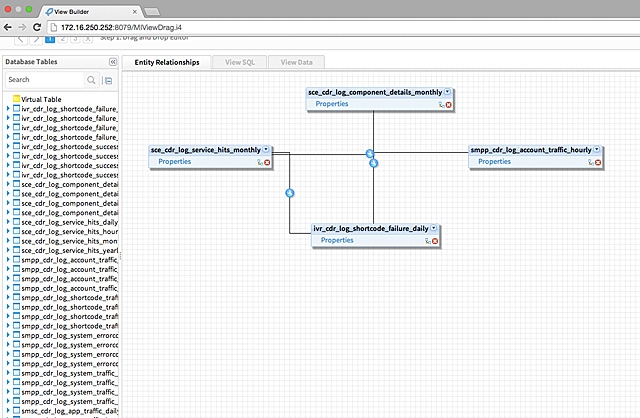Expand the first ivr_cdr_log_shortcode_failure tree node
The height and width of the screenshot is (418, 640).
8,108
